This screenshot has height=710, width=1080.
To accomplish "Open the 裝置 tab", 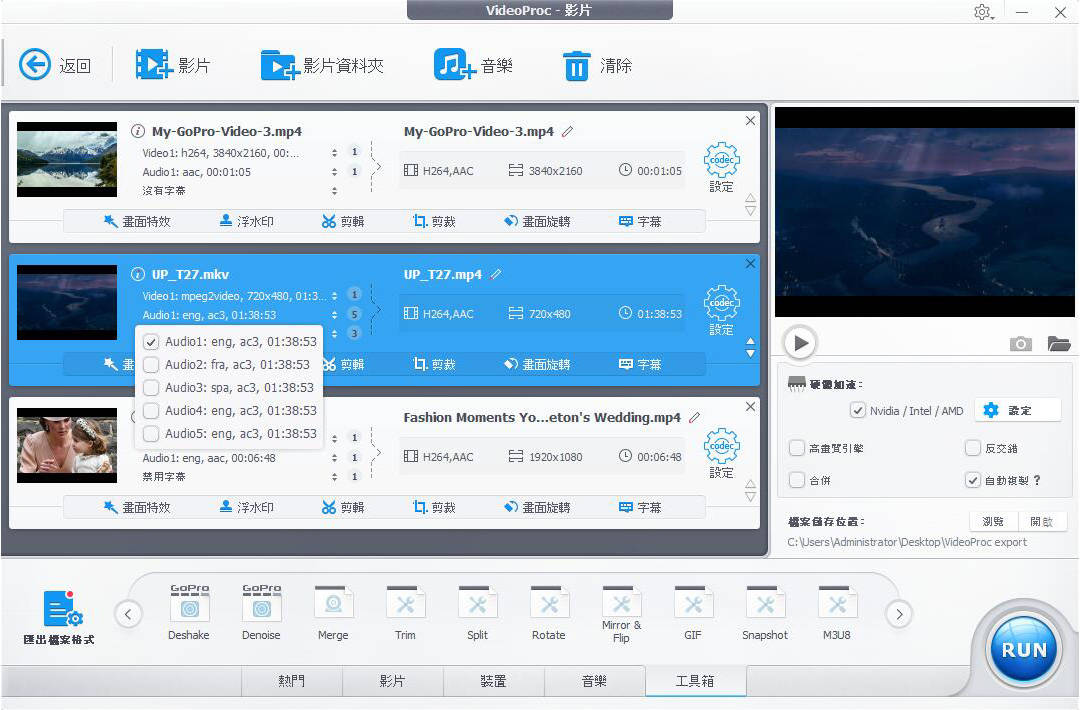I will coord(493,681).
